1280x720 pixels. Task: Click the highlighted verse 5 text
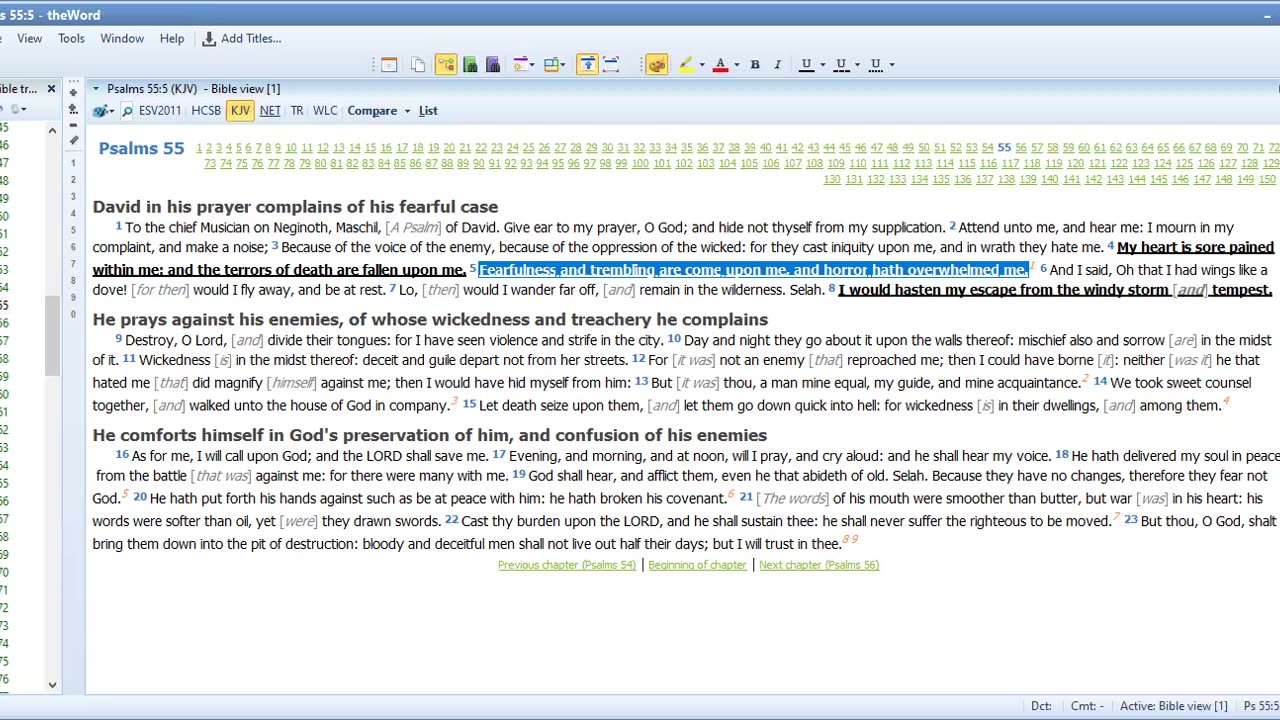tap(753, 270)
